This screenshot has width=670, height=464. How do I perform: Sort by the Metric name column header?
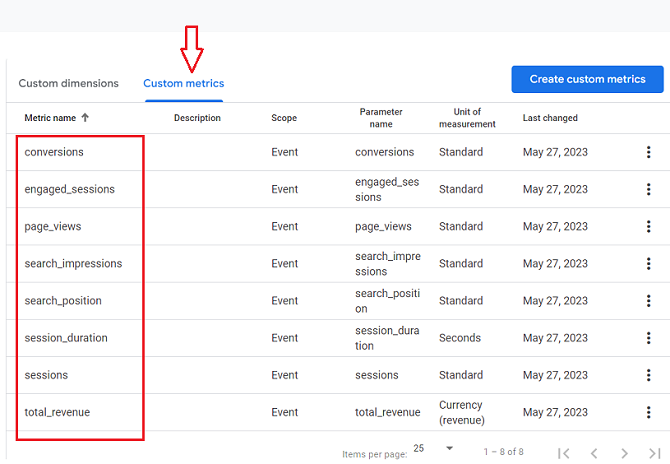pos(50,118)
